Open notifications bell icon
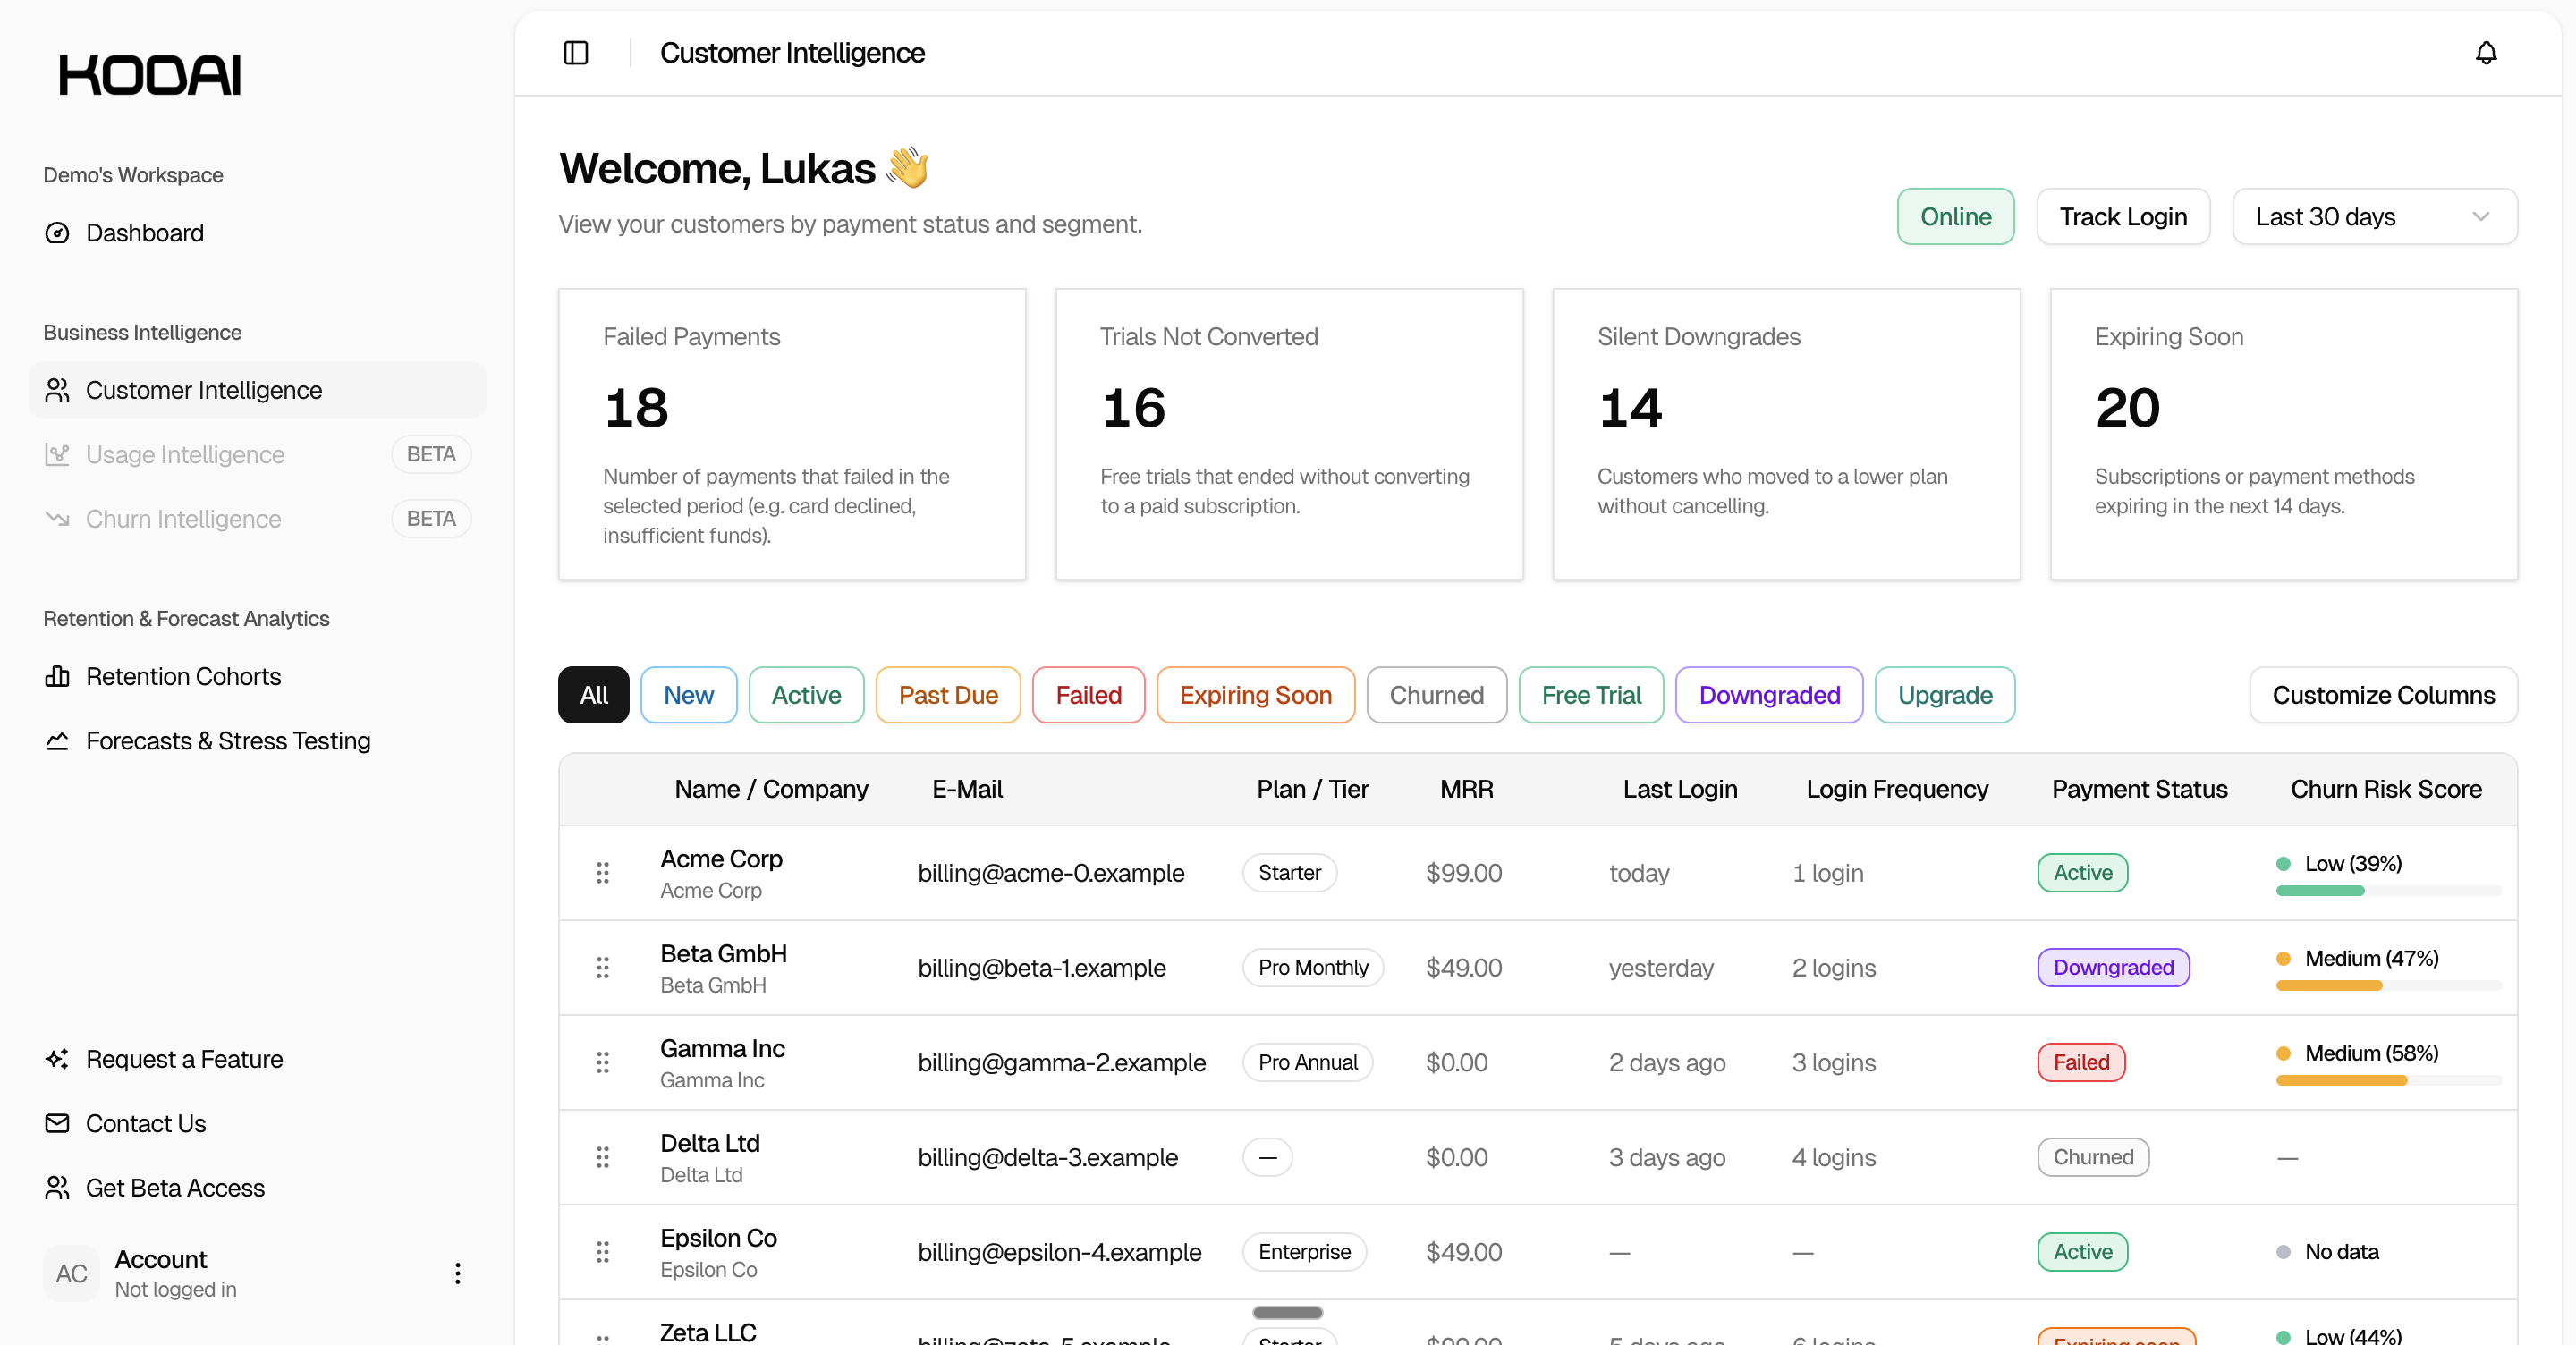The width and height of the screenshot is (2576, 1345). [2485, 53]
